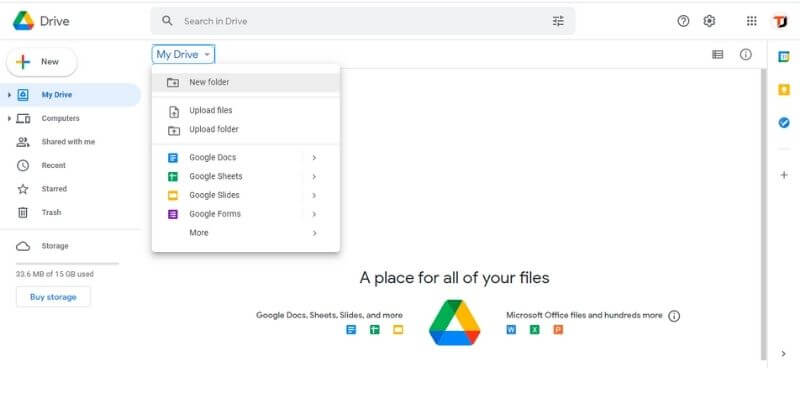Switch to list layout view
Screen dimensions: 800x400
718,55
